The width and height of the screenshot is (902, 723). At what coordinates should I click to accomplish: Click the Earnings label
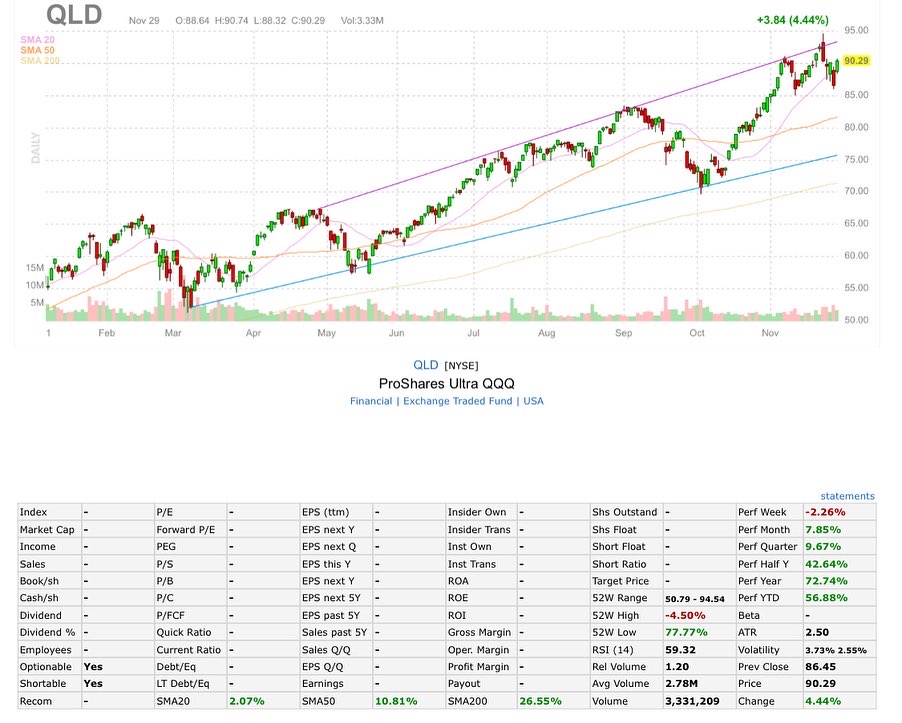(x=323, y=683)
